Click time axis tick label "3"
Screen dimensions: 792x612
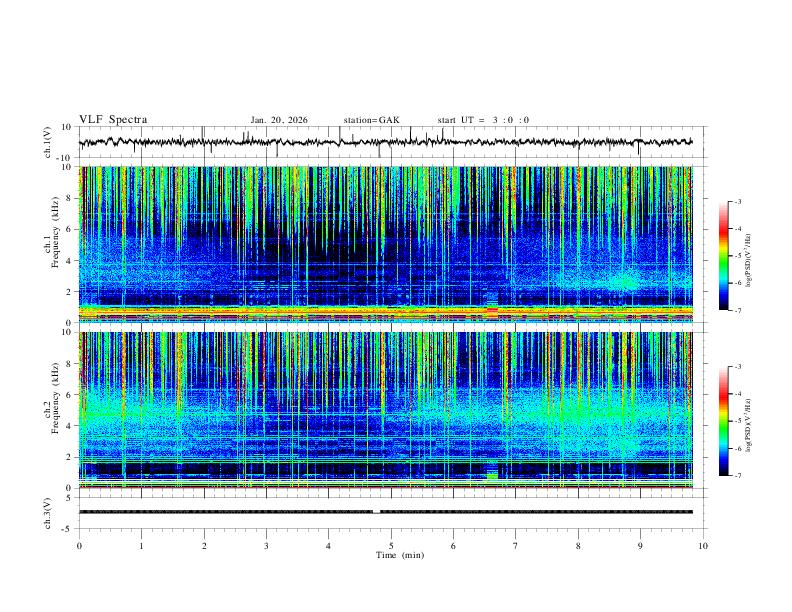pos(266,546)
